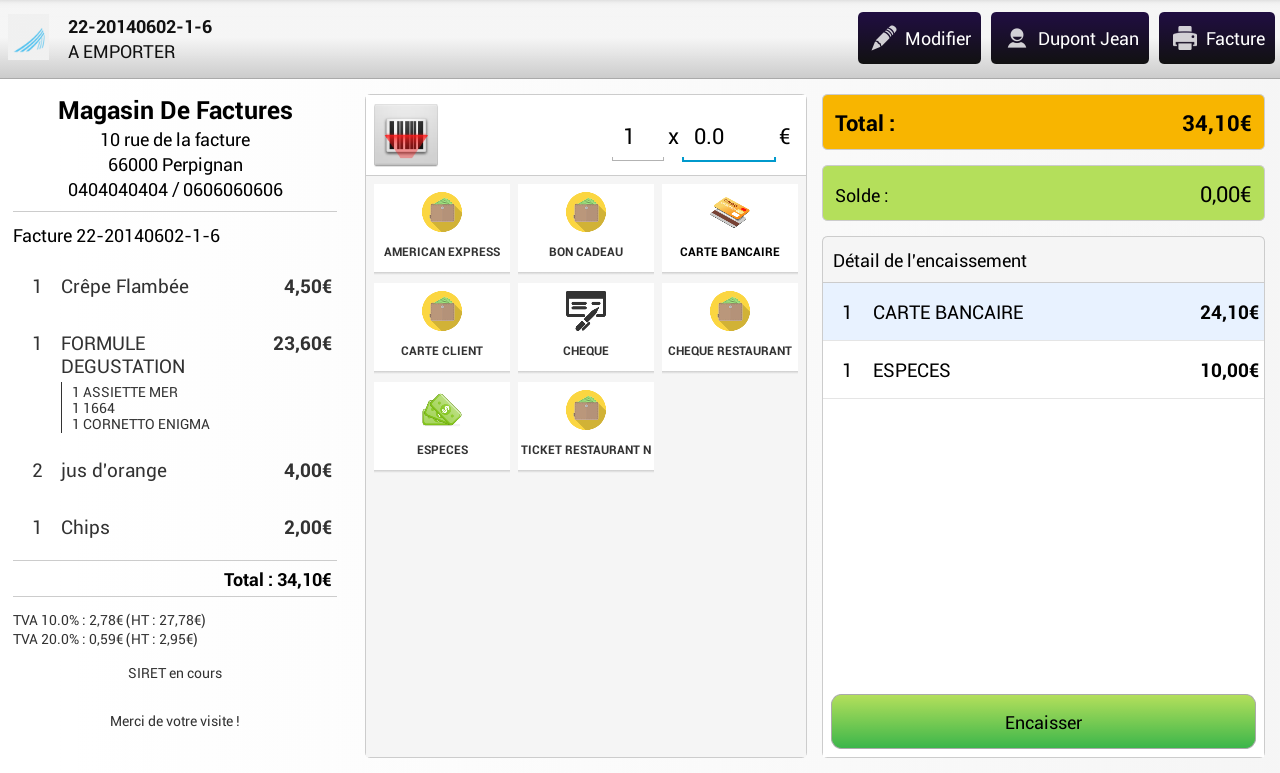Select the Carte Bancaire 24,10€ payment row

click(1043, 312)
